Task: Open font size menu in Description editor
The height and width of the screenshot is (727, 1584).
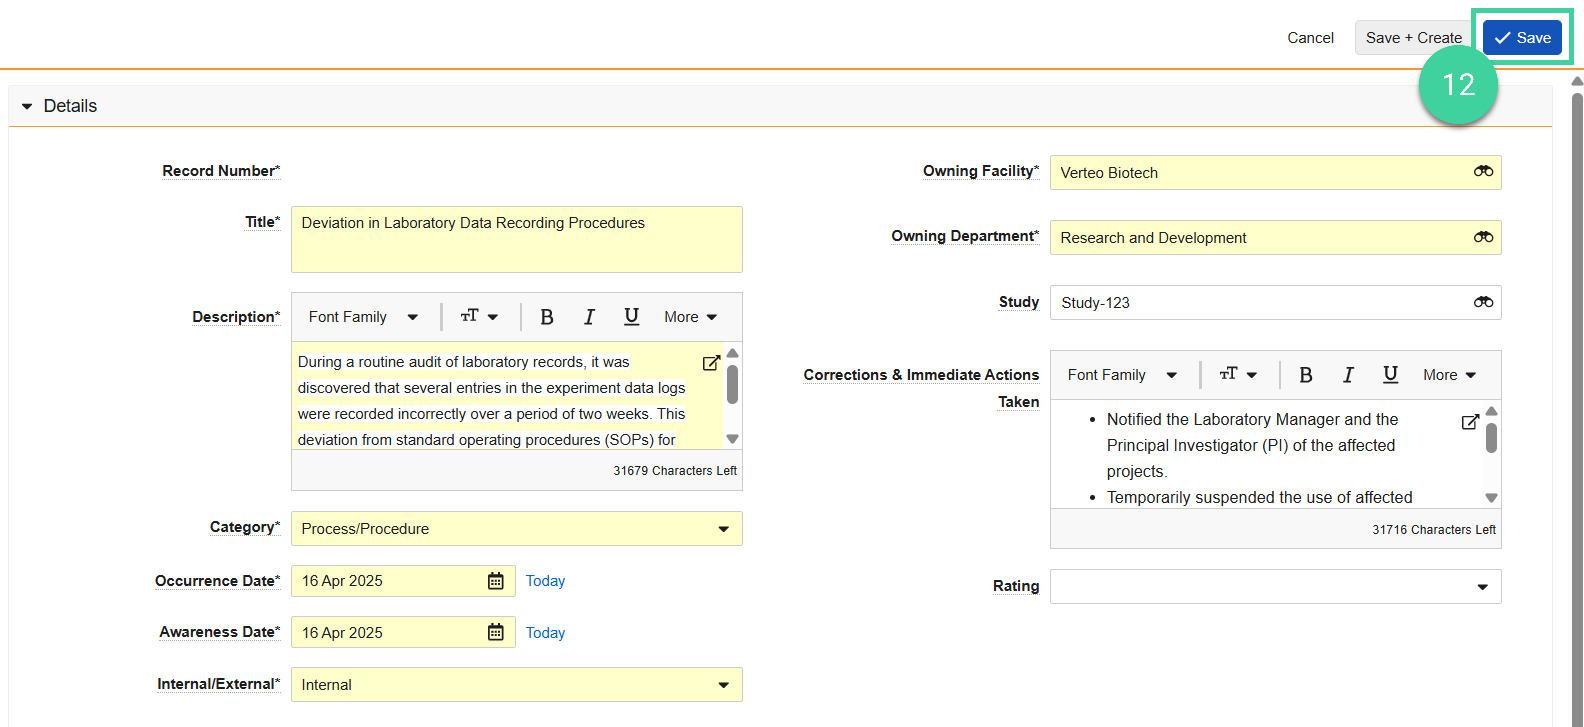Action: pos(479,317)
